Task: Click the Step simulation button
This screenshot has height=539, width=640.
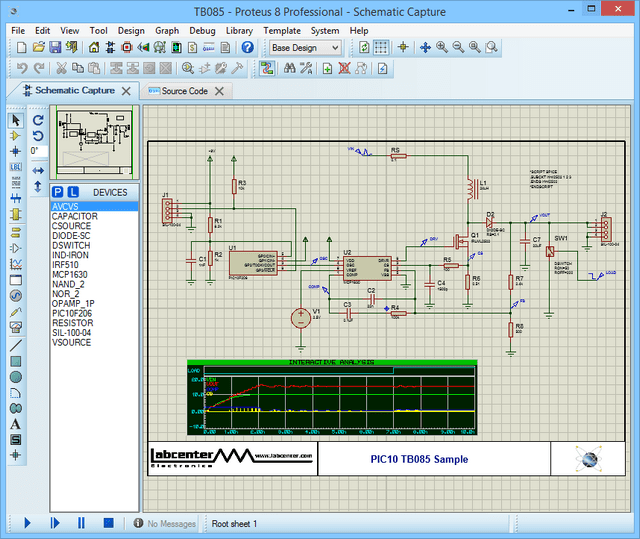Action: click(x=55, y=523)
